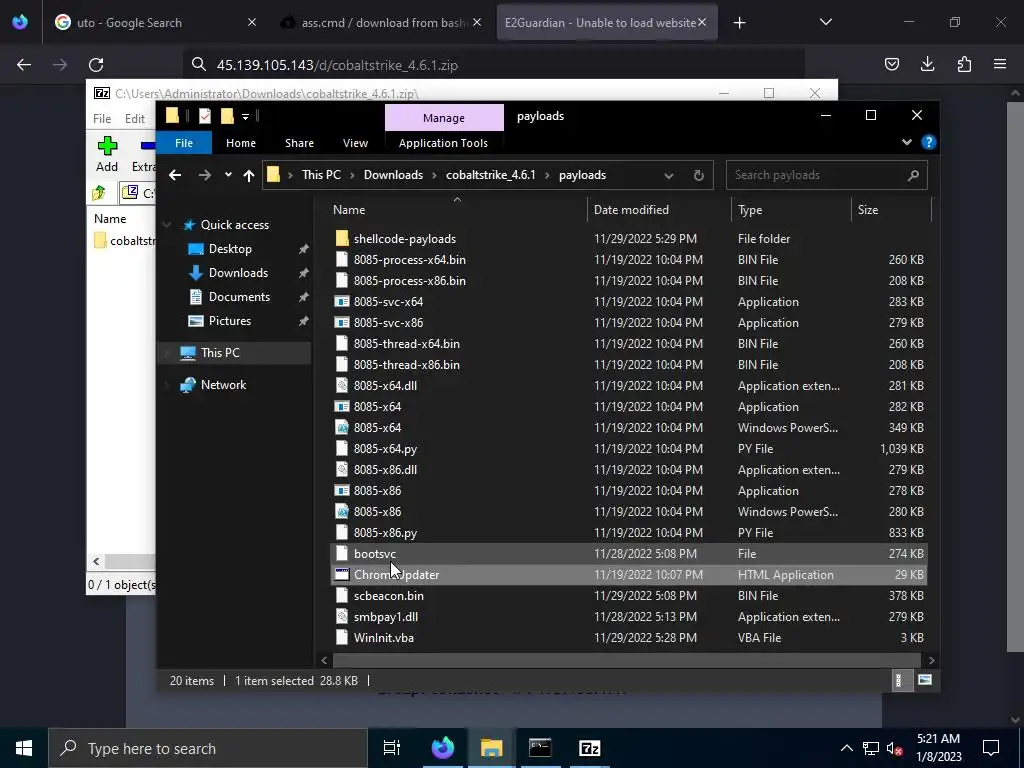Open recent locations dropdown in Explorer
1024x768 pixels.
pos(228,175)
